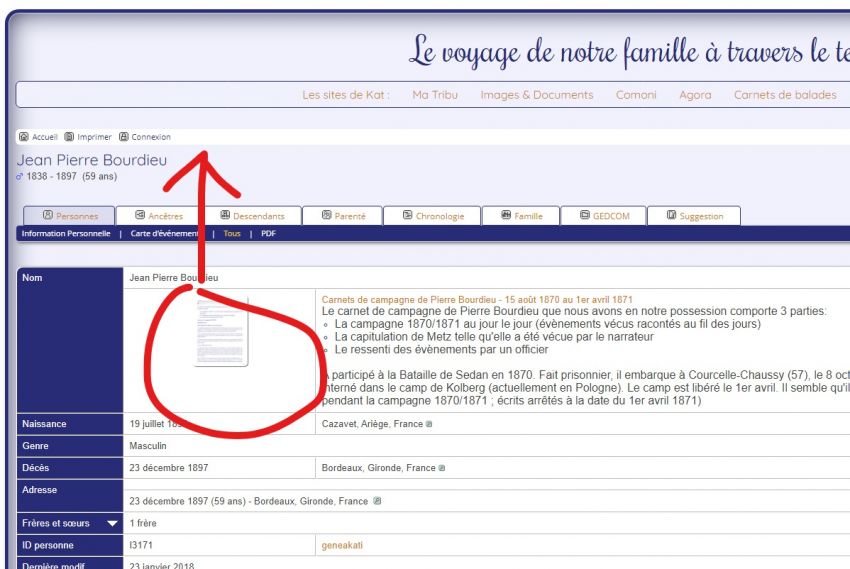Click map icon beside Décès Bordeaux place
The width and height of the screenshot is (850, 569).
click(x=442, y=467)
